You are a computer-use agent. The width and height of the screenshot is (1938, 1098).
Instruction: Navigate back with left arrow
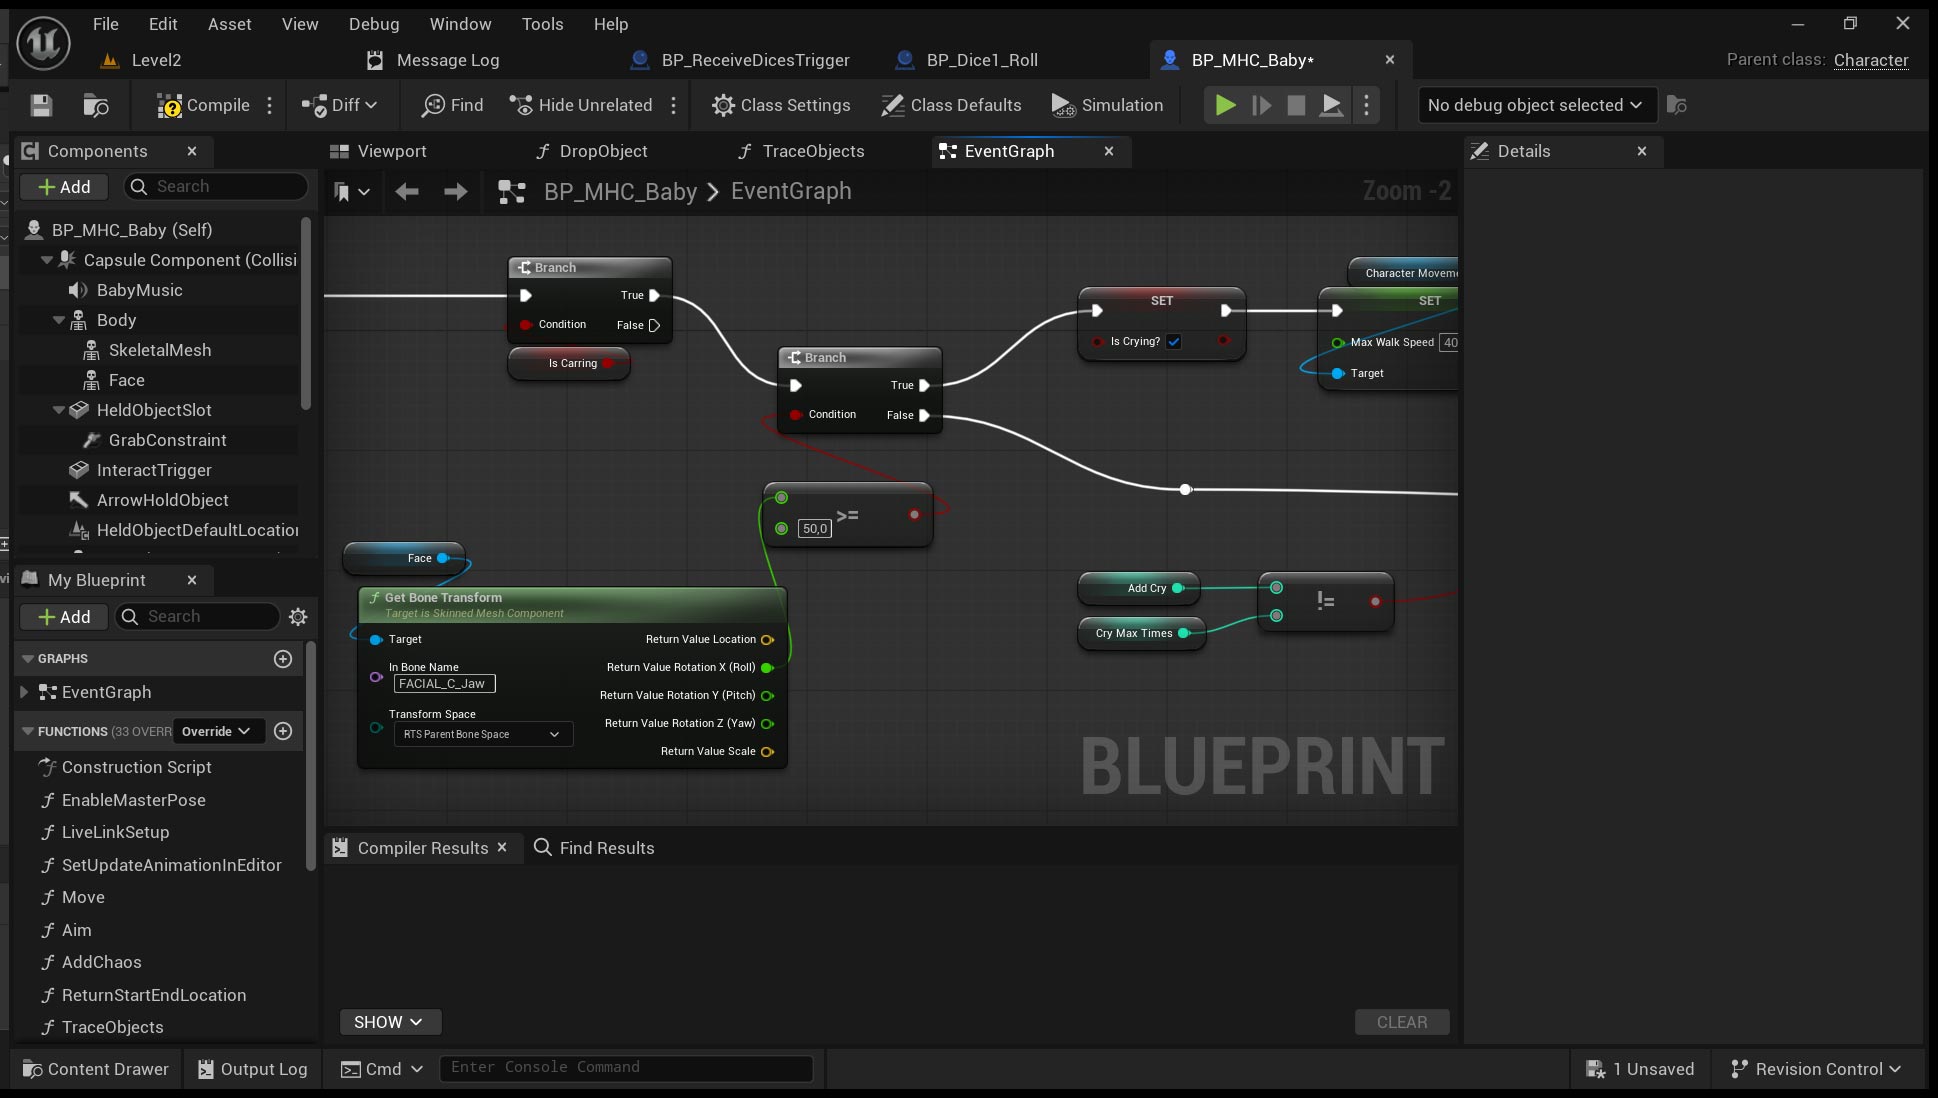[406, 191]
